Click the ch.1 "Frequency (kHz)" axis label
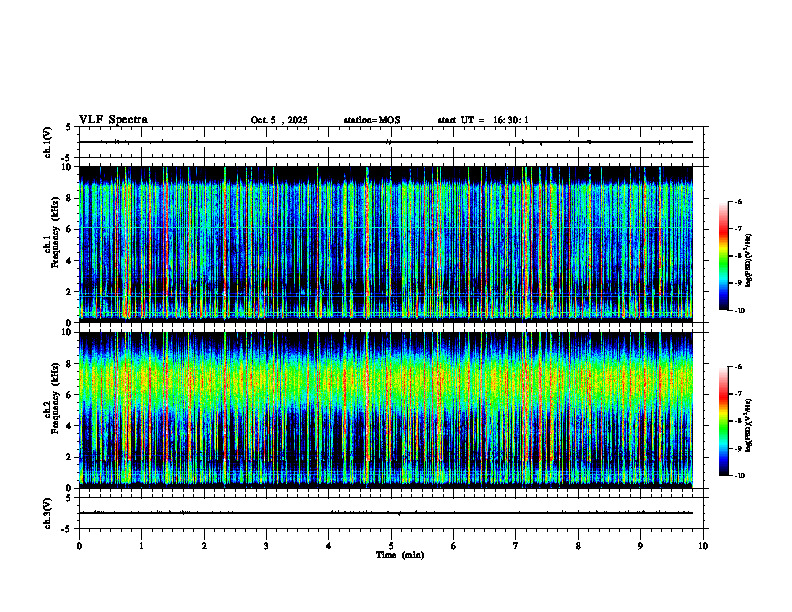 (x=55, y=232)
